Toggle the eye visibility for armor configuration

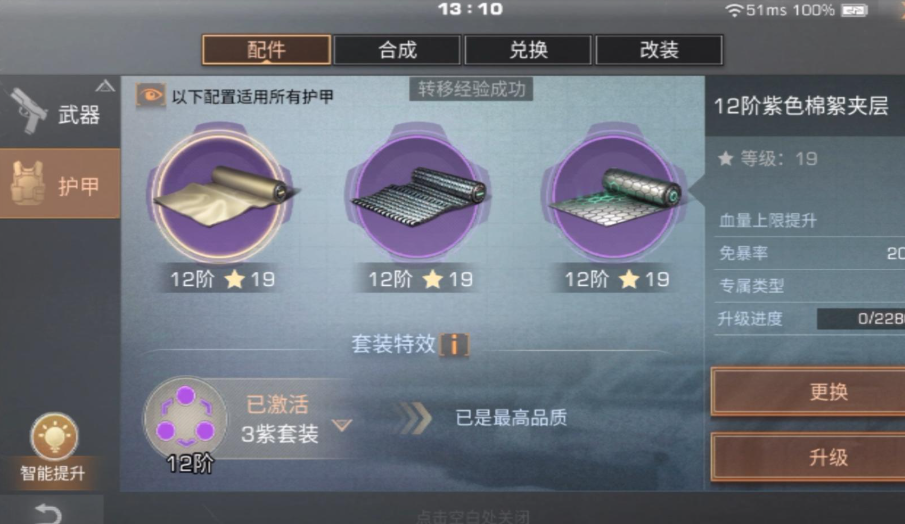coord(151,95)
